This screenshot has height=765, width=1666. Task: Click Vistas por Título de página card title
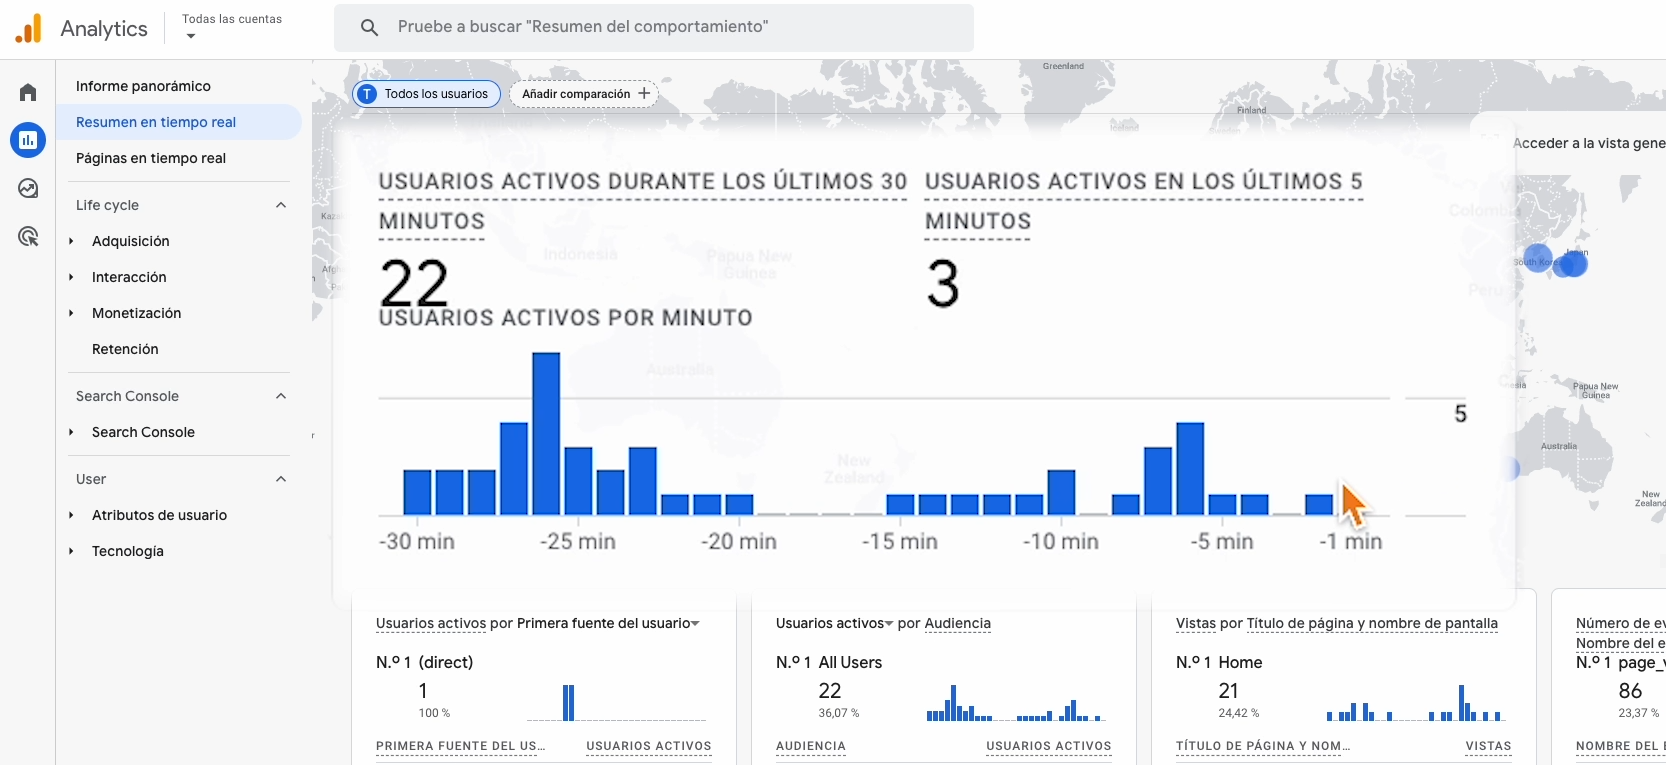click(1337, 623)
